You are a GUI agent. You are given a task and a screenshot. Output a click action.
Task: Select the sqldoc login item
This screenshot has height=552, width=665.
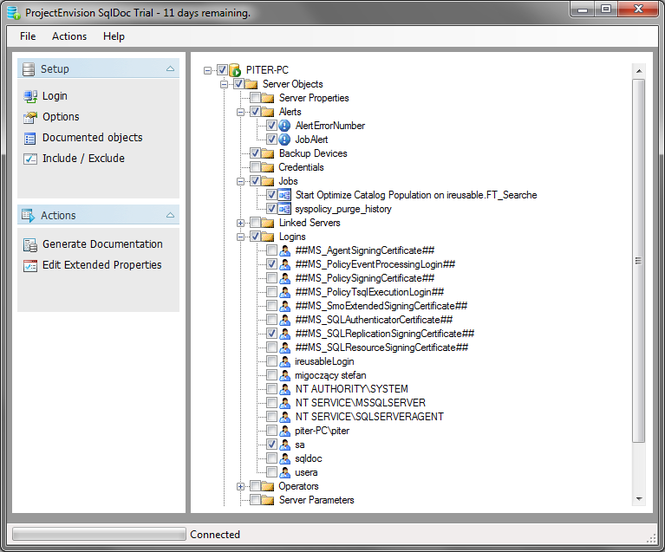(308, 458)
